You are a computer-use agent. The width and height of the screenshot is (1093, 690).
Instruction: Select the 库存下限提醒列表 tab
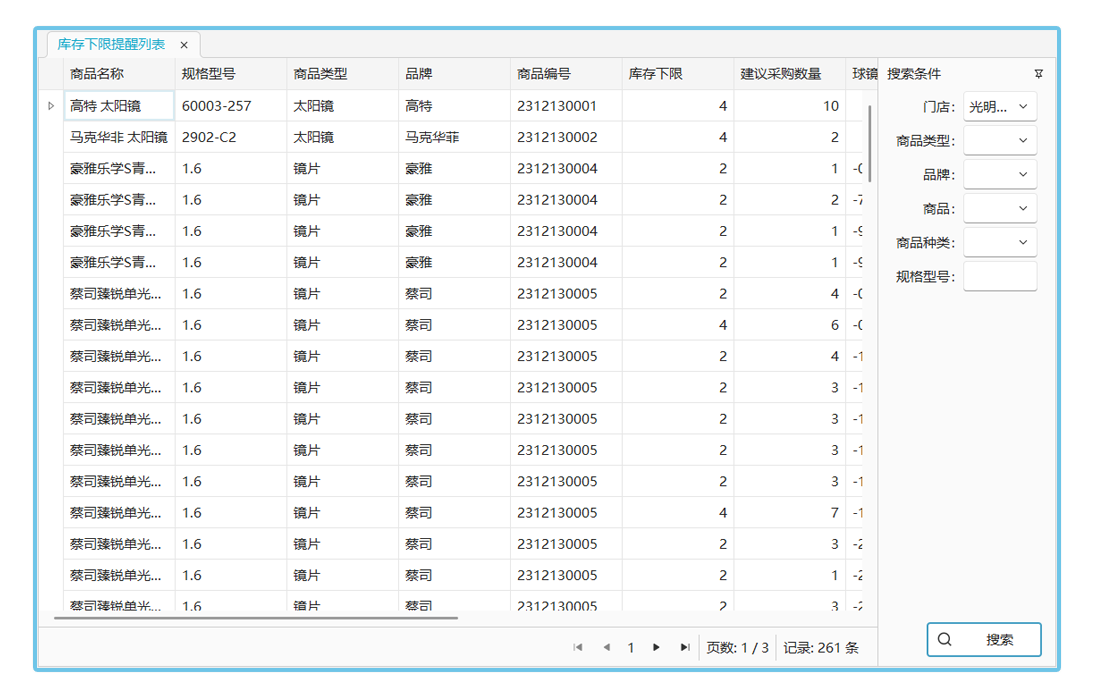(x=111, y=45)
